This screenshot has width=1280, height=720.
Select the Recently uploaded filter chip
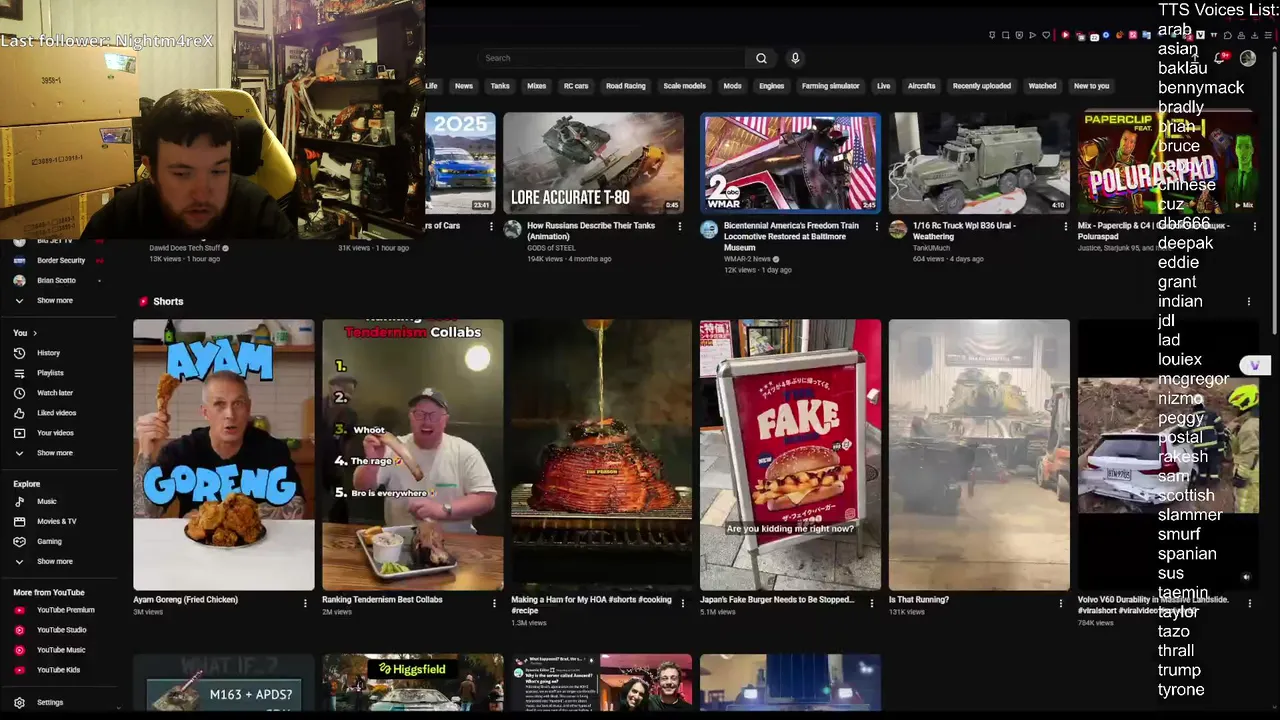click(x=982, y=86)
